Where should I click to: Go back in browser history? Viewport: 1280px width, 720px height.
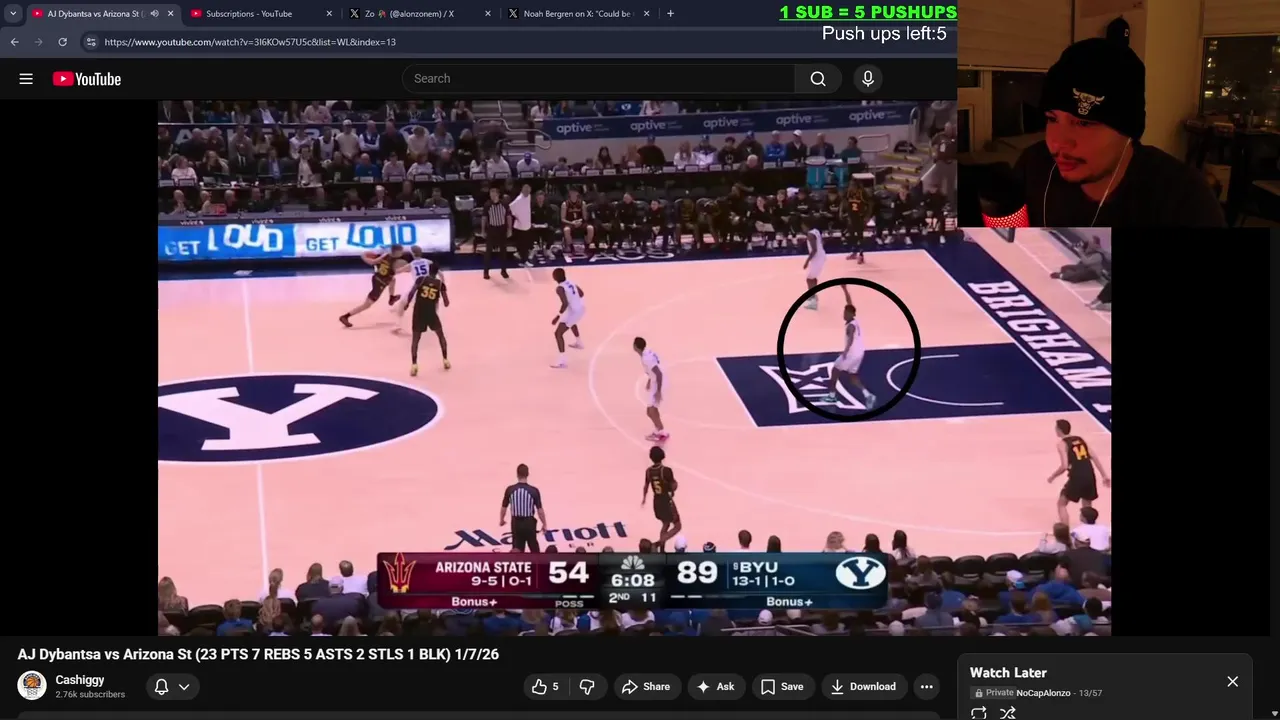tap(14, 42)
